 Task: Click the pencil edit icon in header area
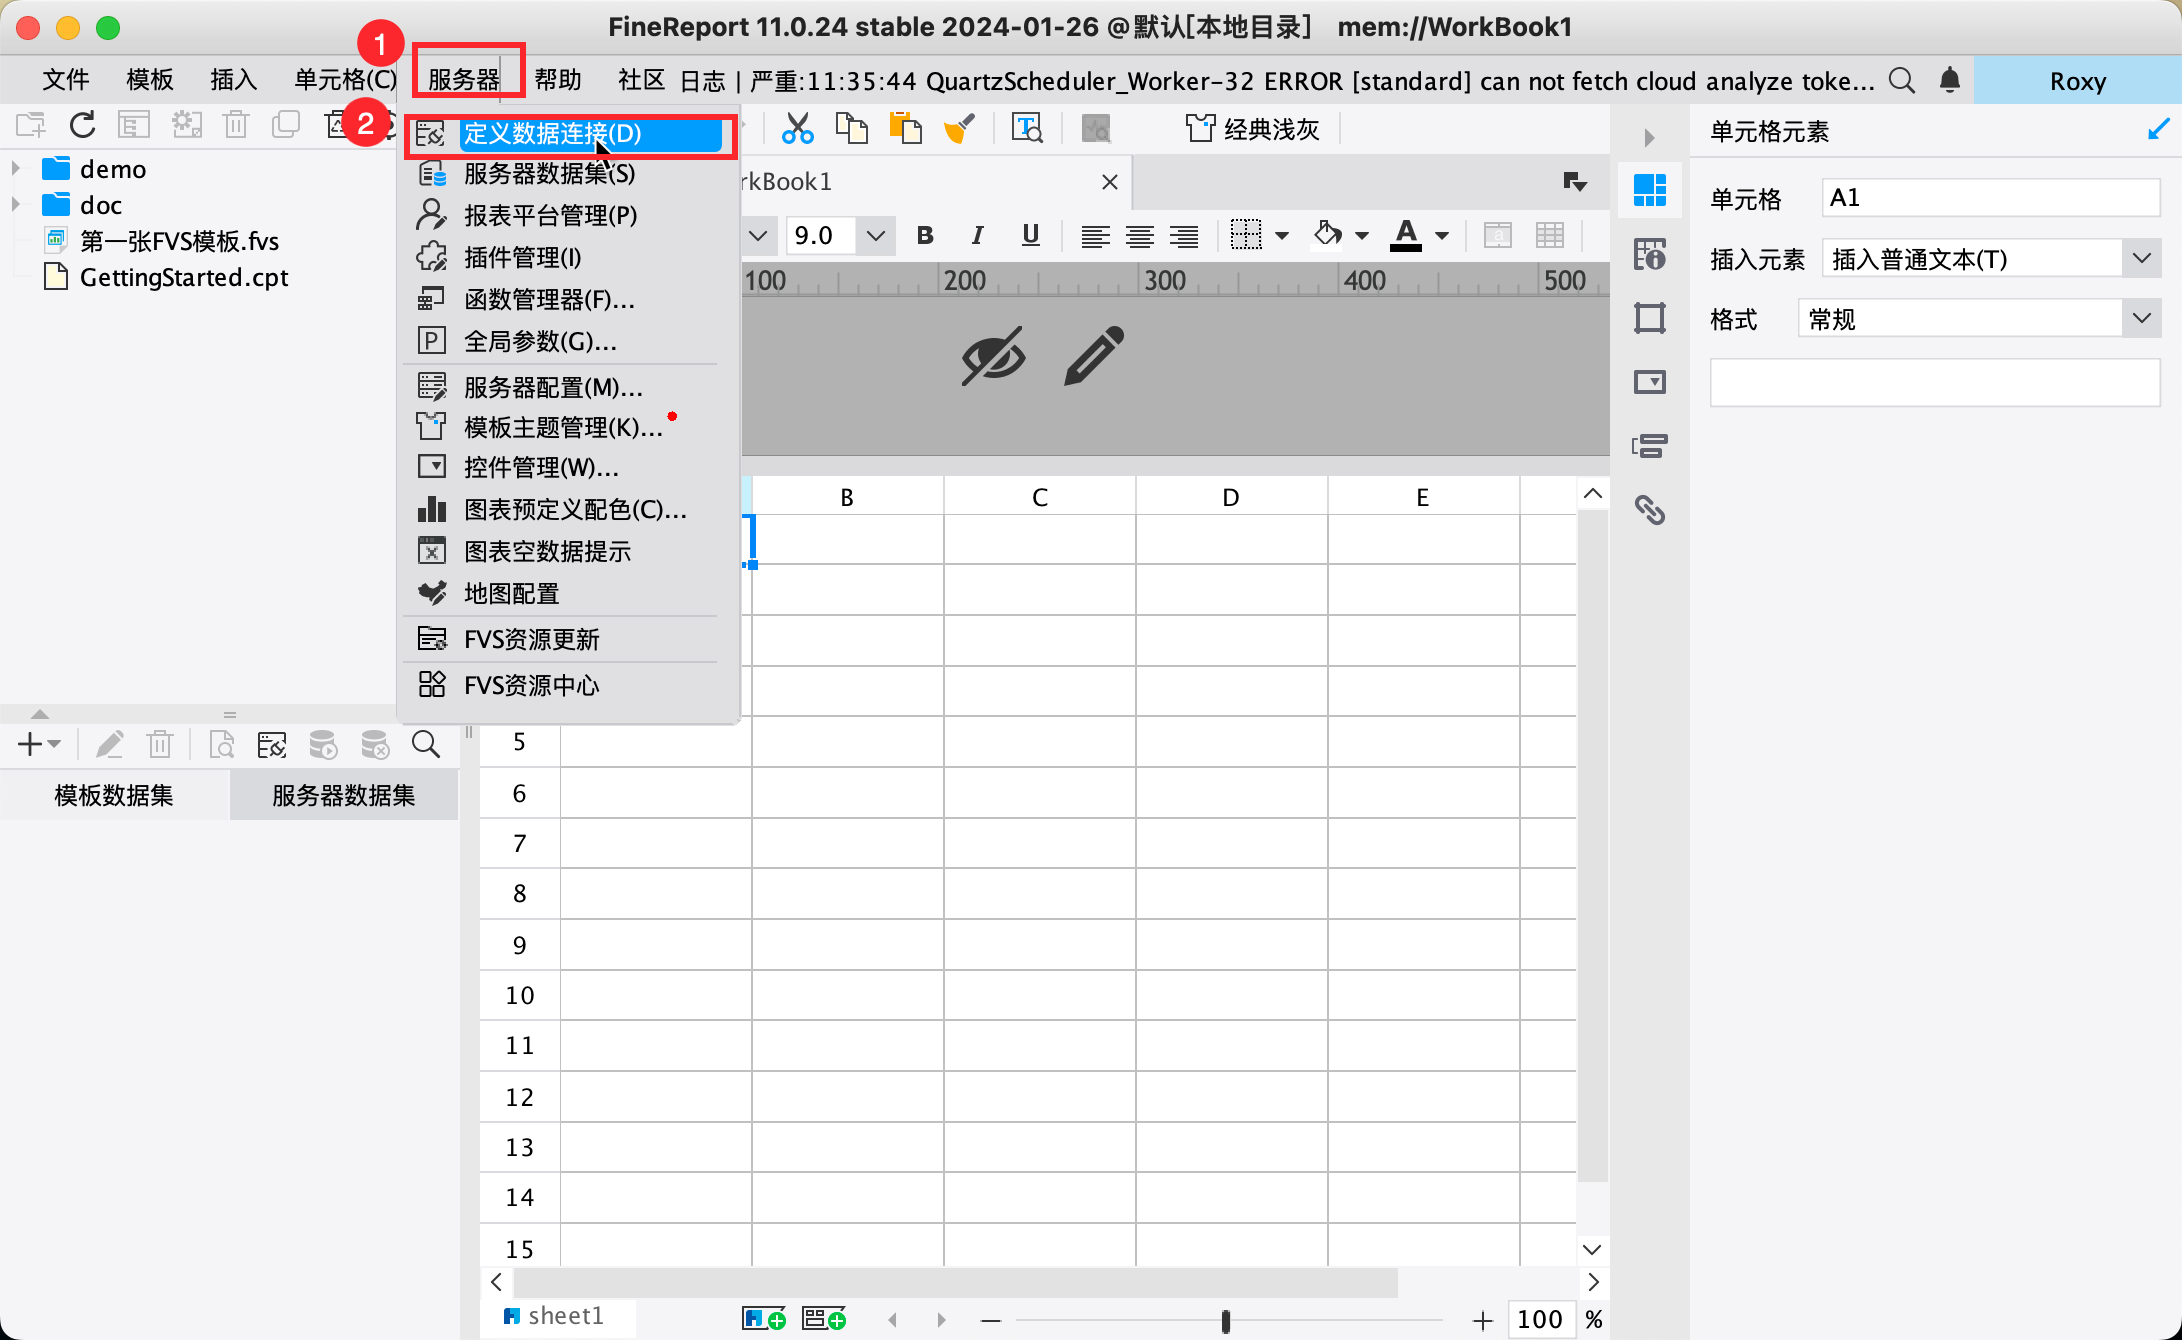point(1093,356)
